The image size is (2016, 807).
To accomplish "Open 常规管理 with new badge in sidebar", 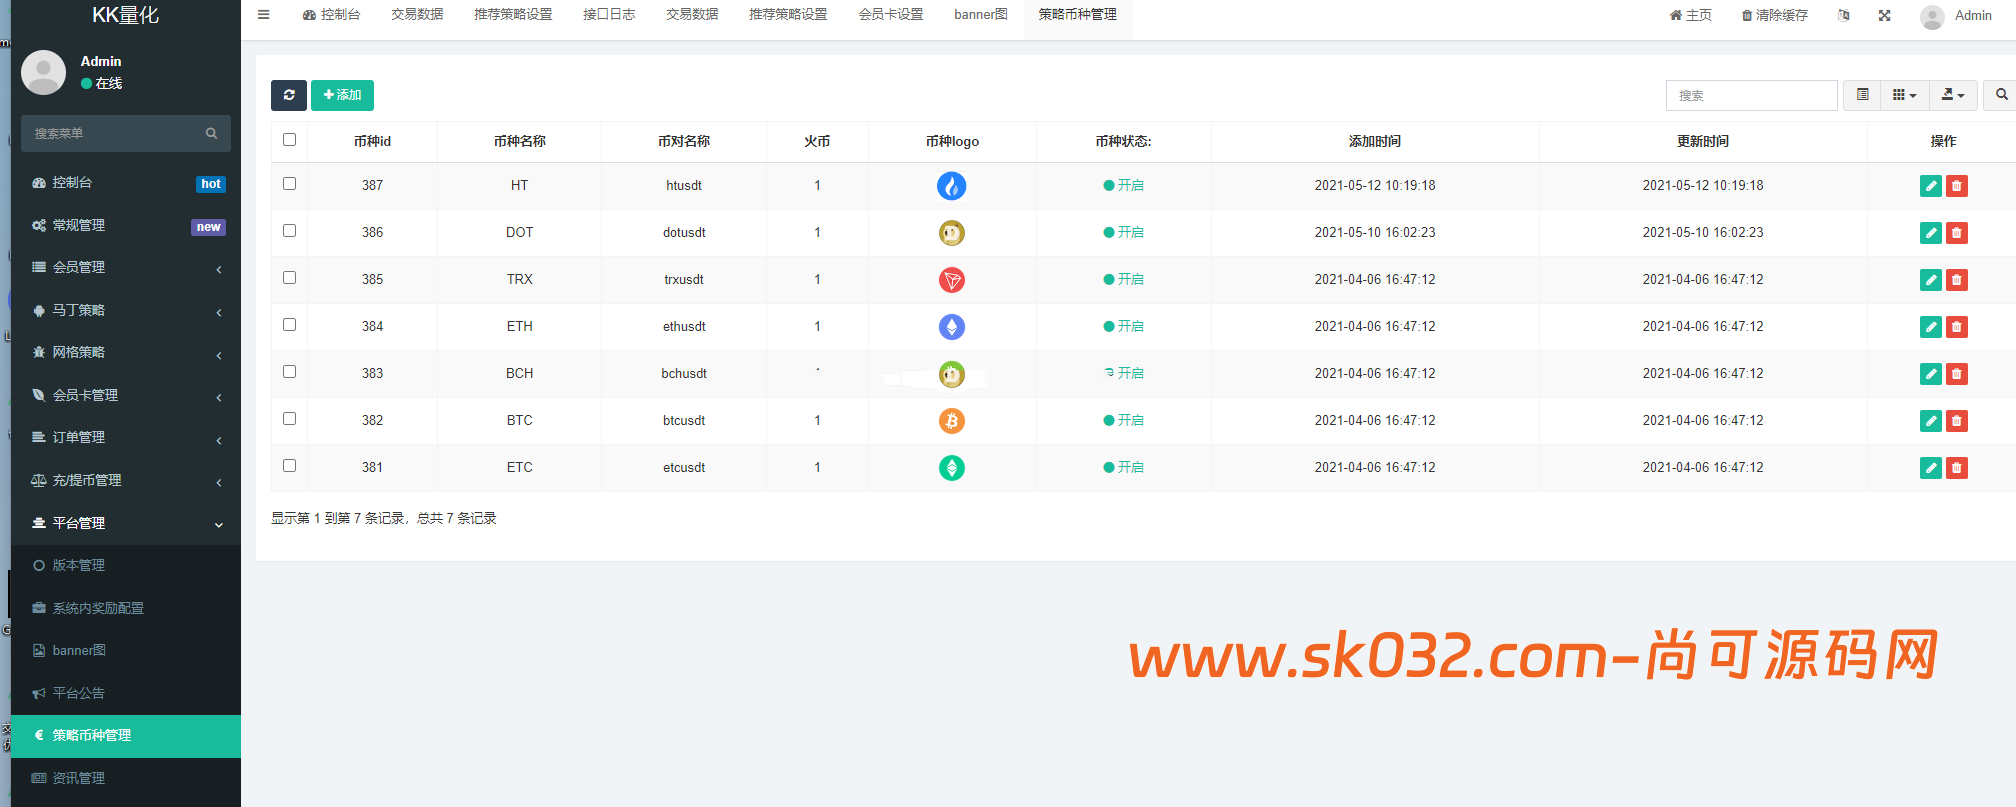I will pyautogui.click(x=126, y=226).
